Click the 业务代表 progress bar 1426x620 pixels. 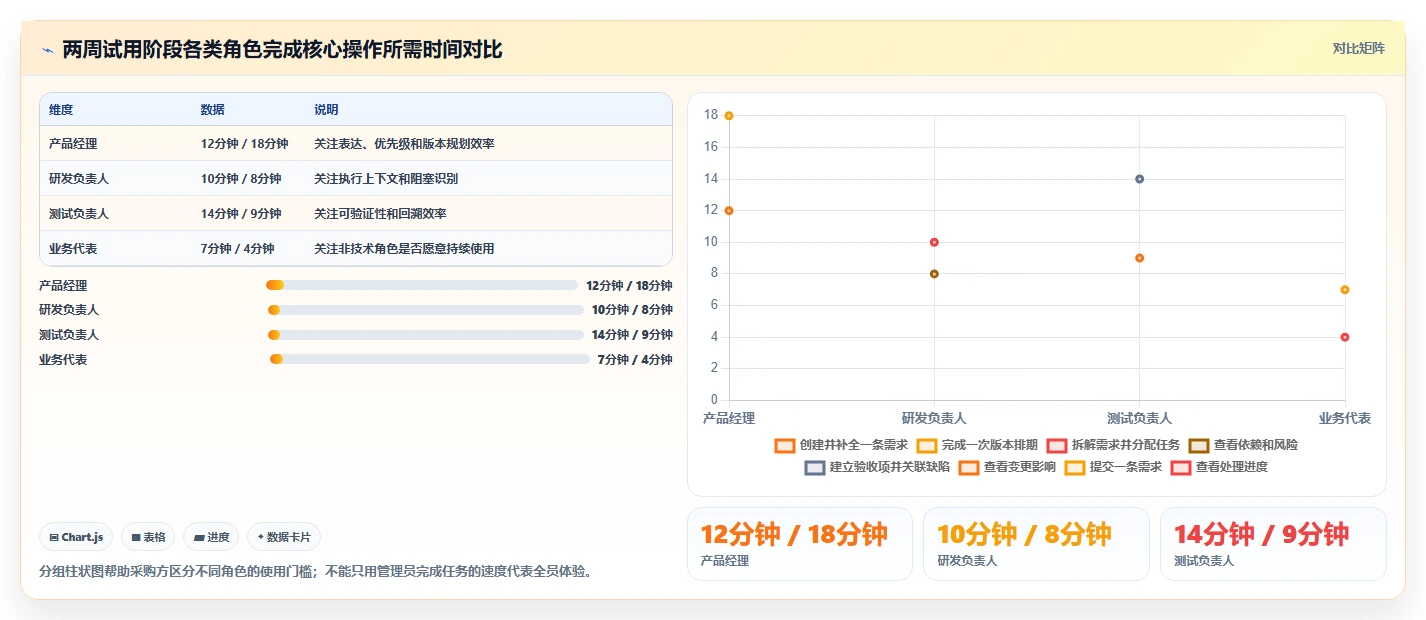point(430,359)
